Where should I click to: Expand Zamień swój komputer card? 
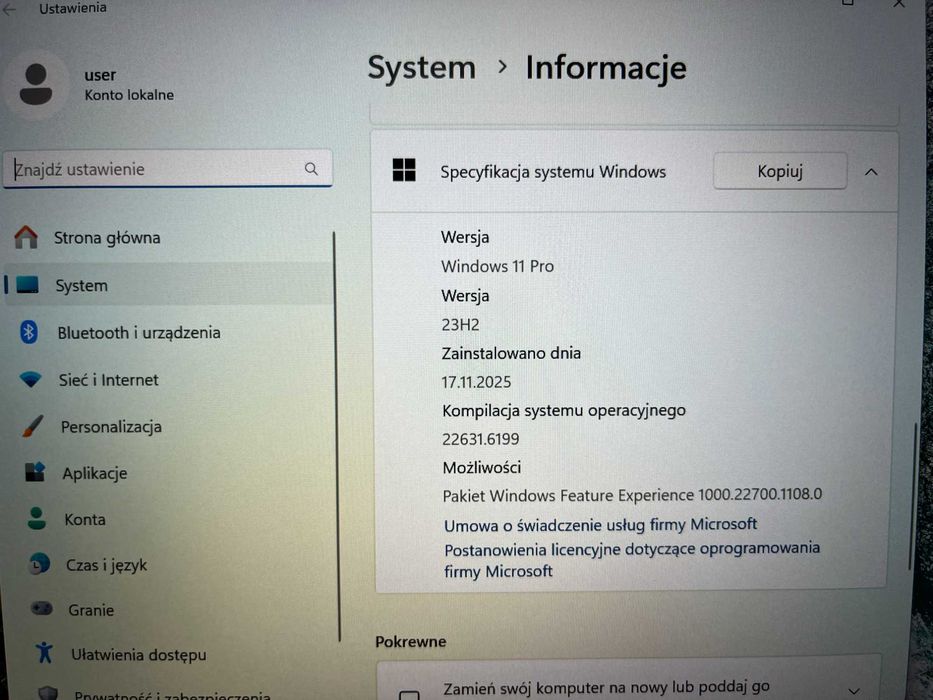854,691
